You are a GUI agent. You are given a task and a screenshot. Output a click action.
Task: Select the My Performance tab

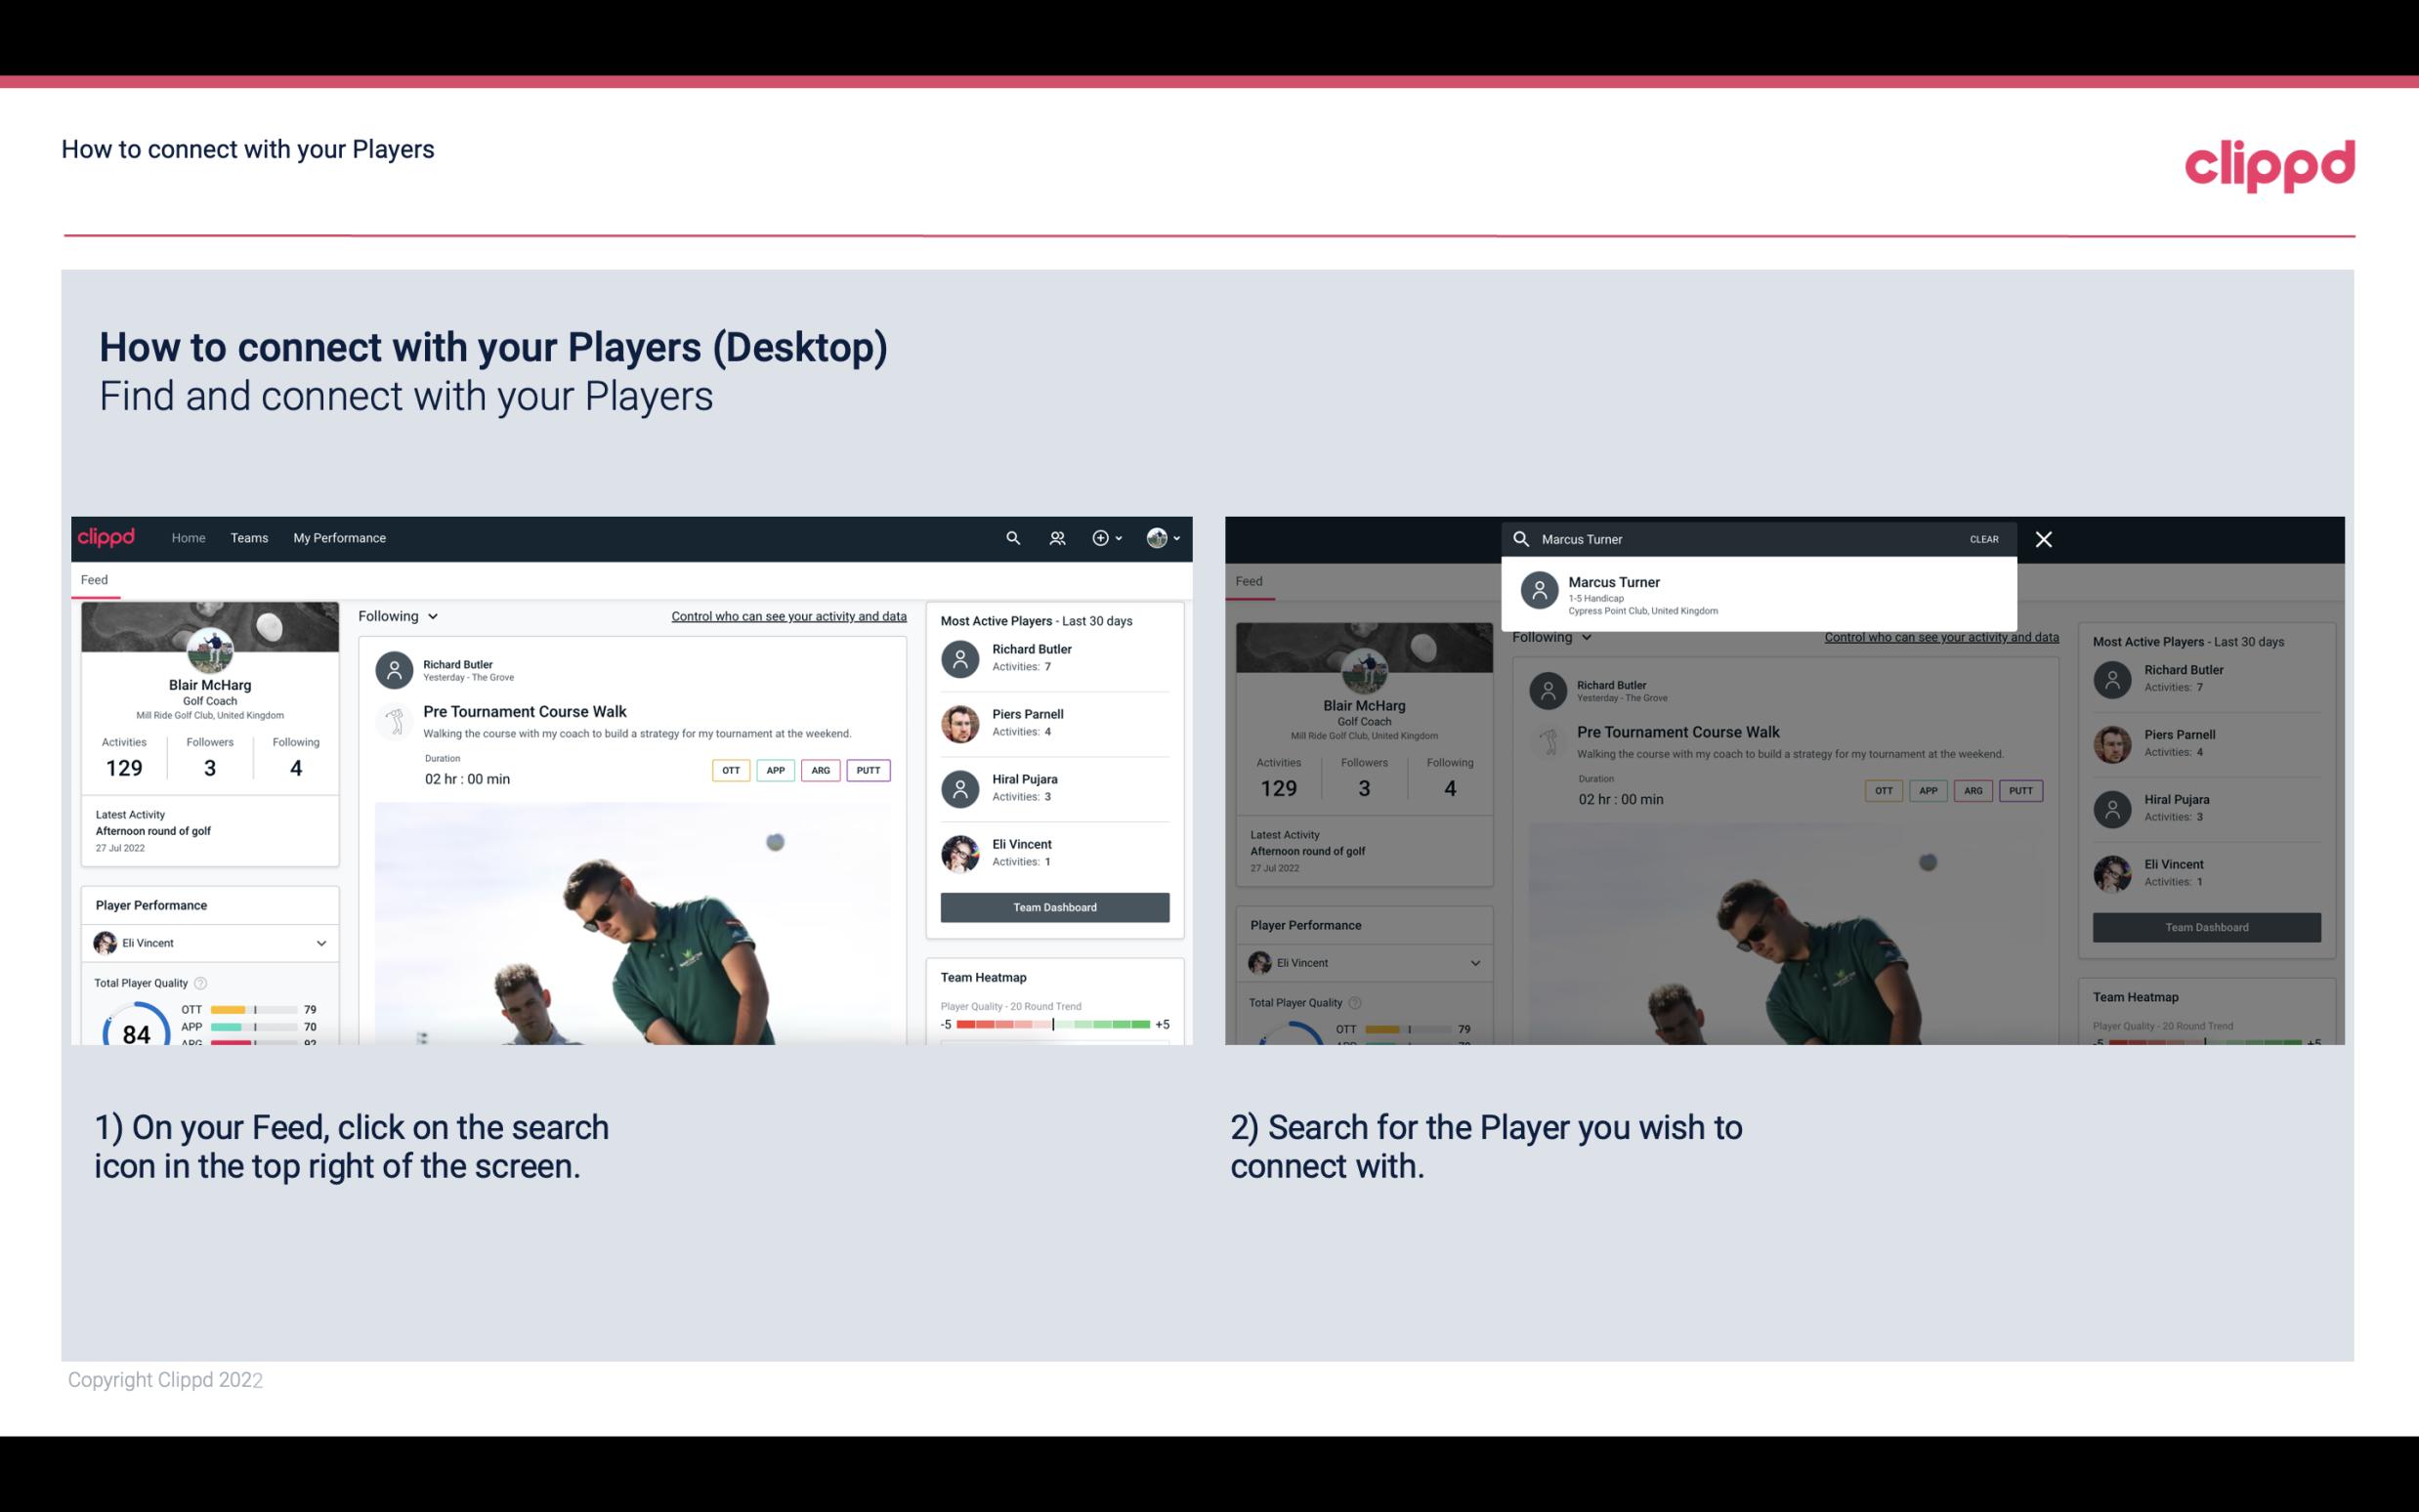point(340,536)
